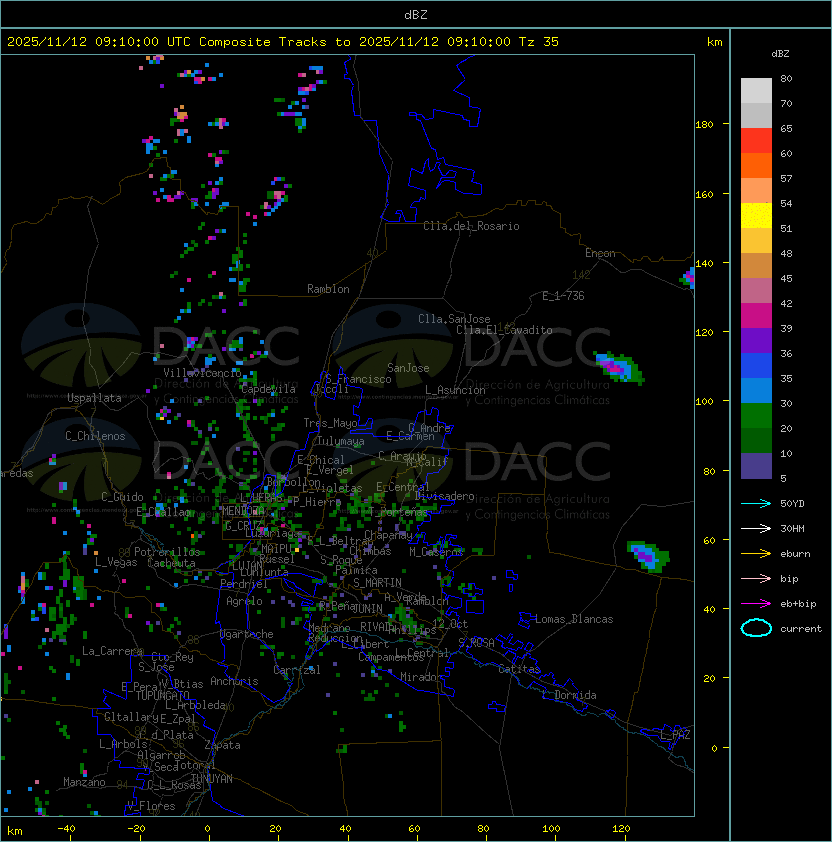Click the Composite Tracks timestamp header
Screen dimensions: 832x842
pos(283,42)
